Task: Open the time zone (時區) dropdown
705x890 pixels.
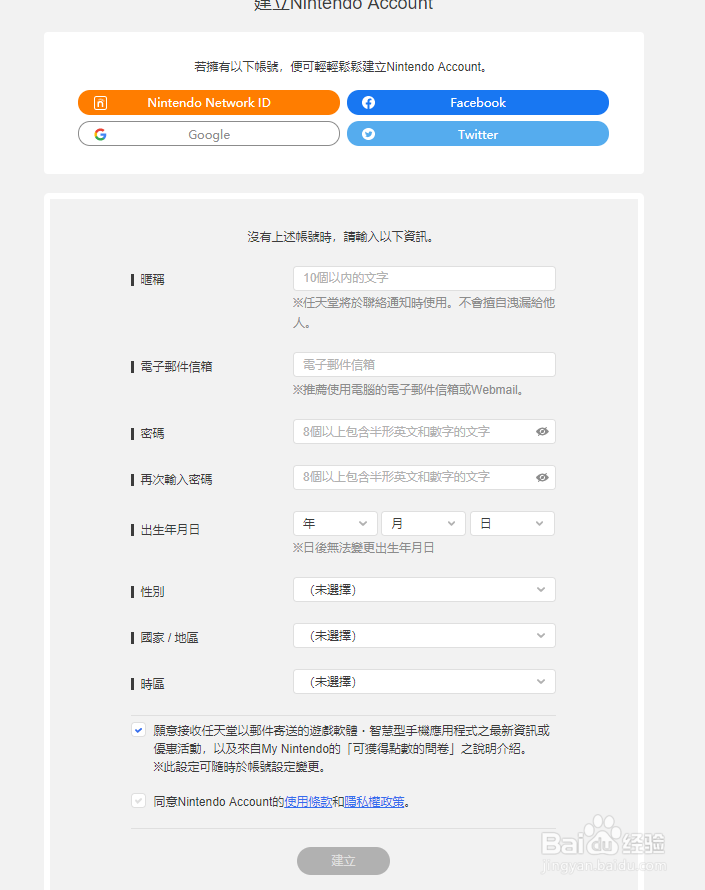Action: point(424,682)
